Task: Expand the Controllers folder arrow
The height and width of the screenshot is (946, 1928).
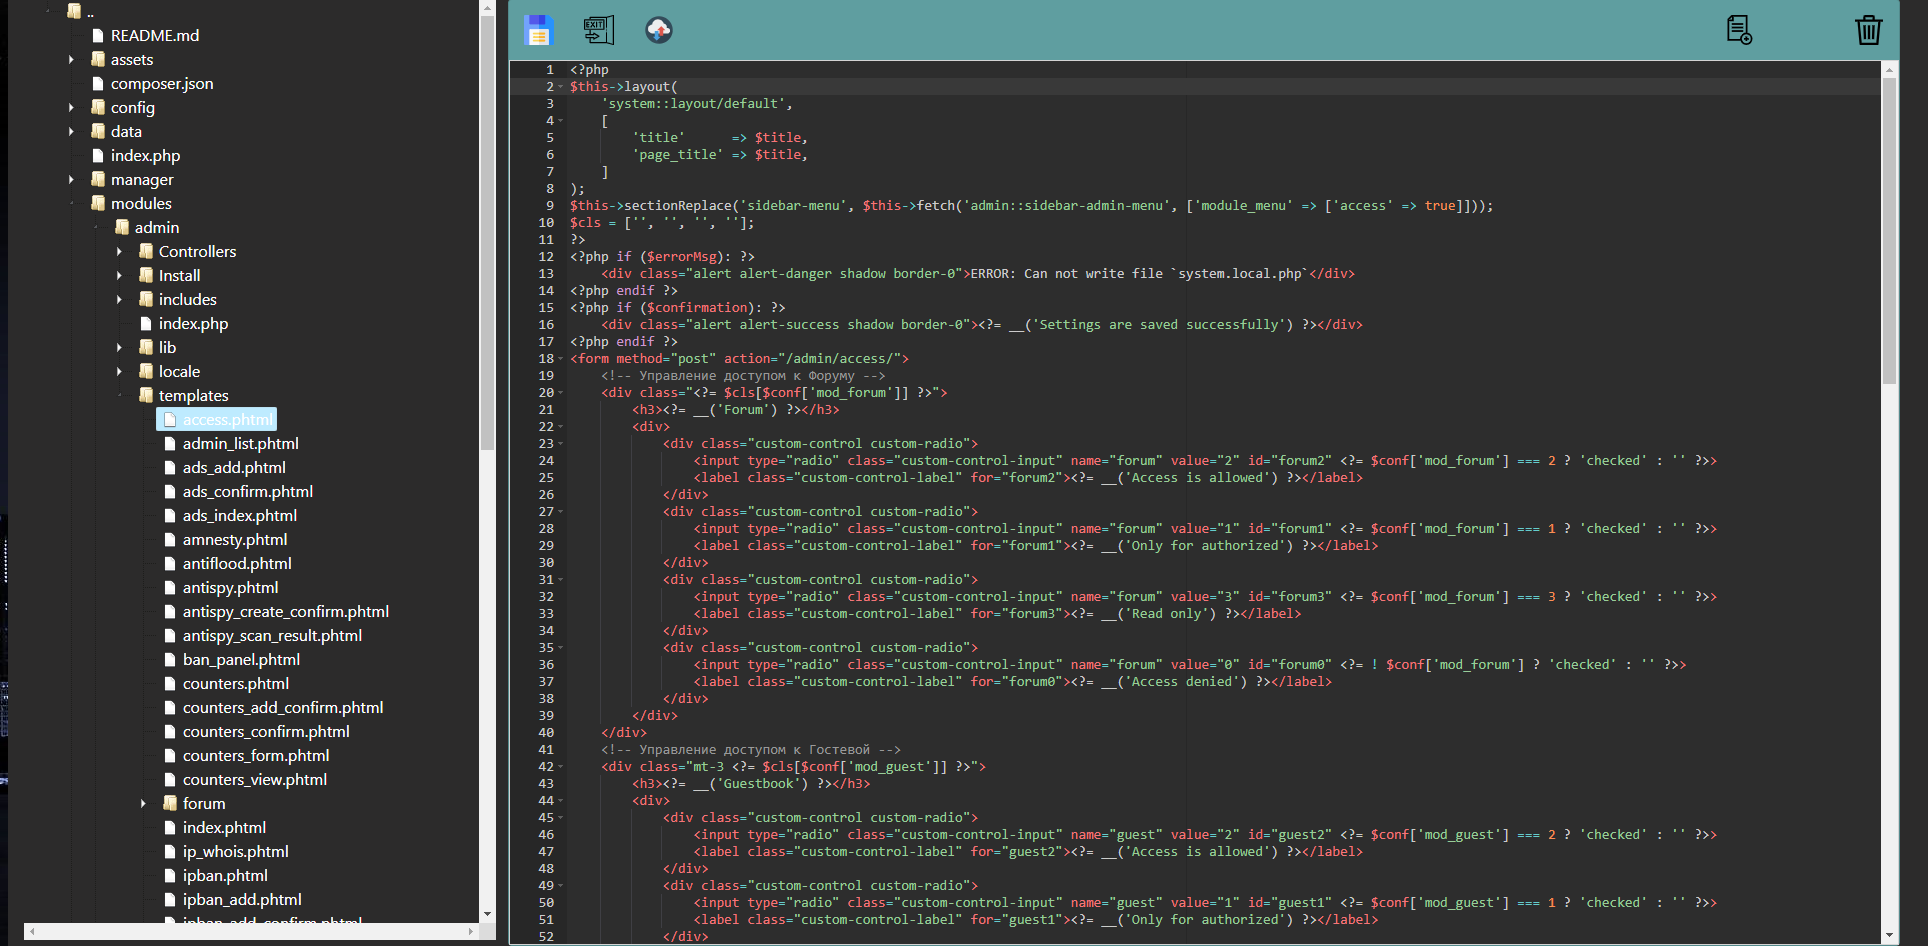Action: pyautogui.click(x=119, y=252)
